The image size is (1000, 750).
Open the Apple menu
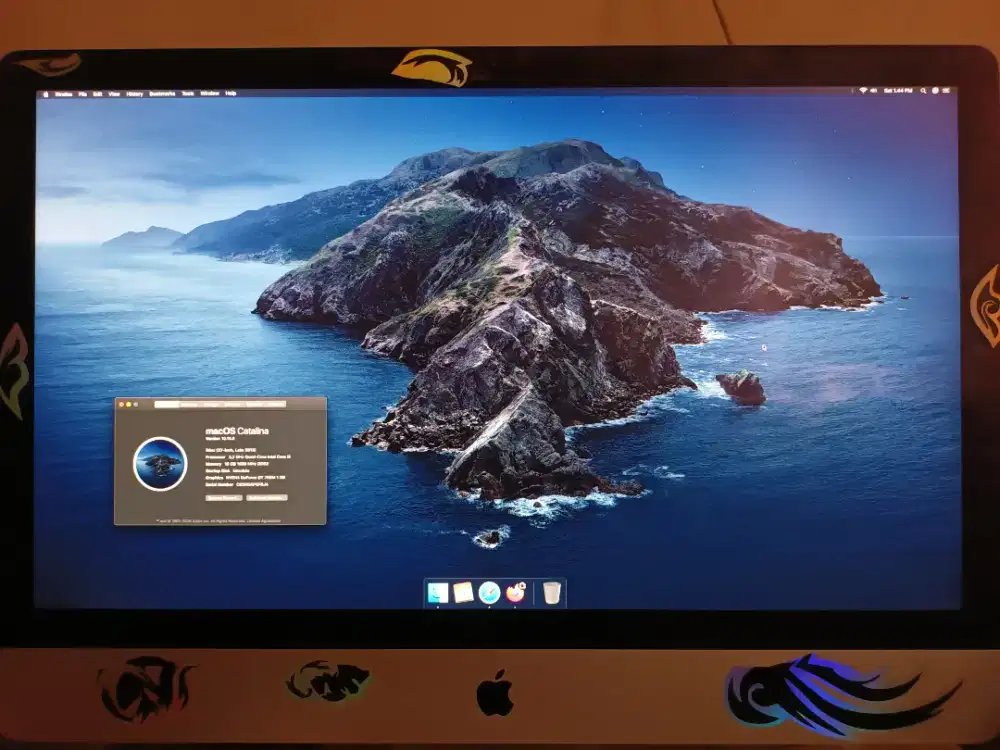pos(46,94)
